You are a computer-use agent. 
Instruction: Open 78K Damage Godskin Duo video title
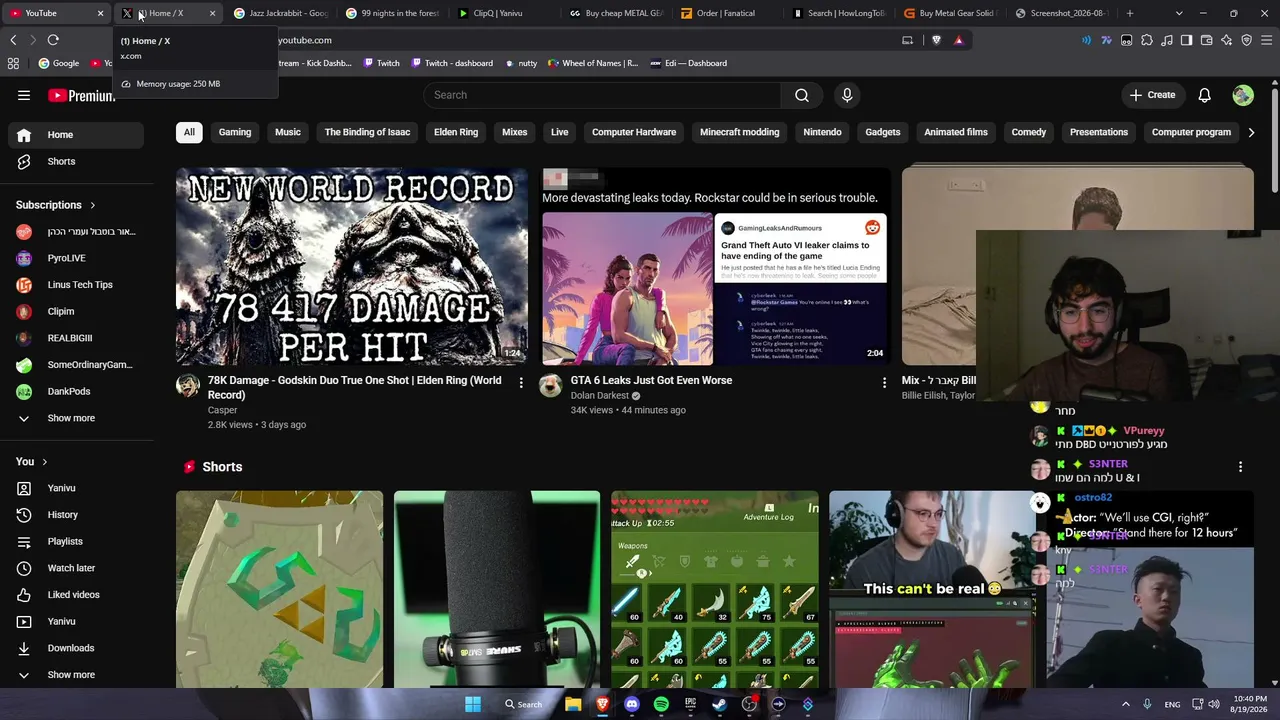(354, 387)
